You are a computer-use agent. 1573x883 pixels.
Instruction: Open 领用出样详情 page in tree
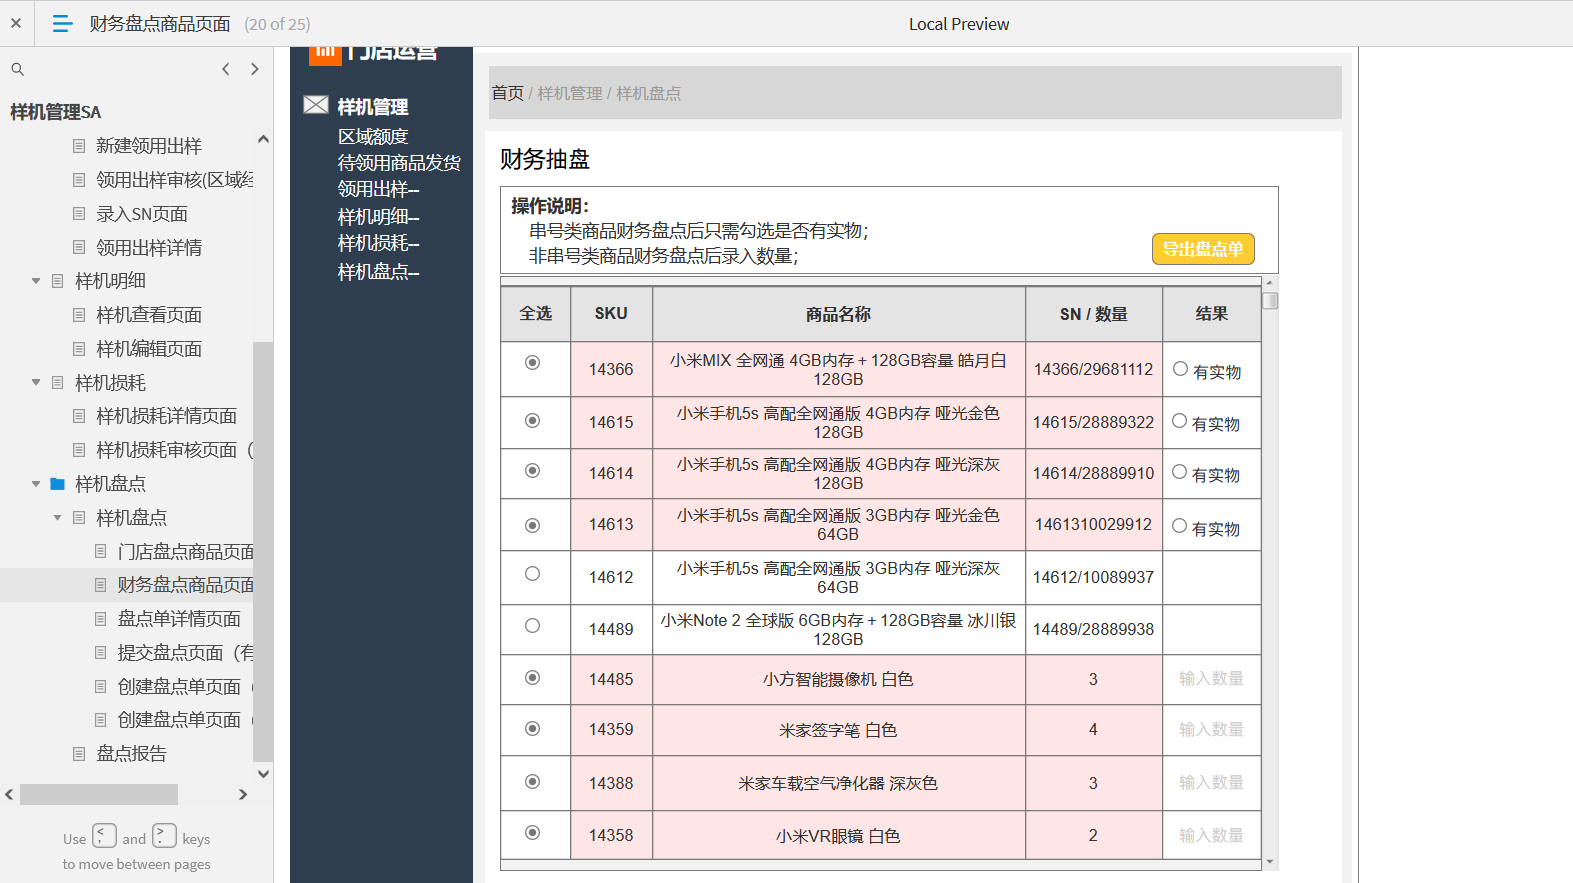(x=149, y=248)
